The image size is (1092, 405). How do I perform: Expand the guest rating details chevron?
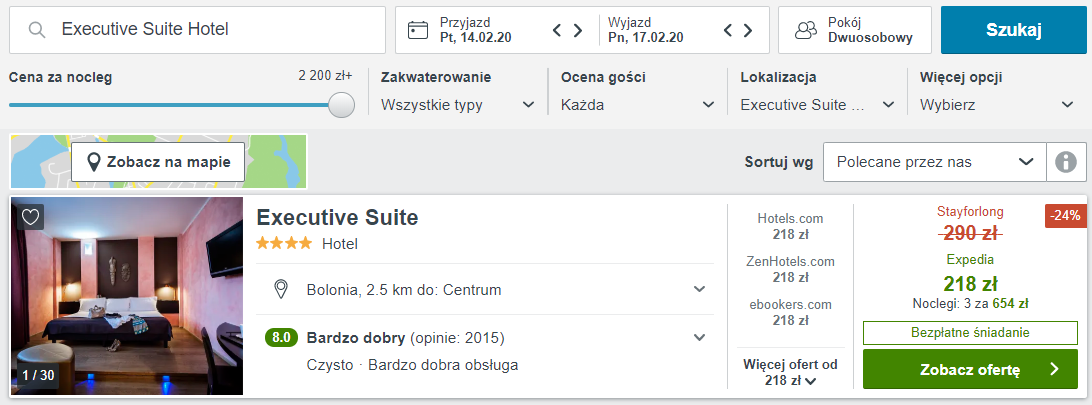click(x=699, y=338)
